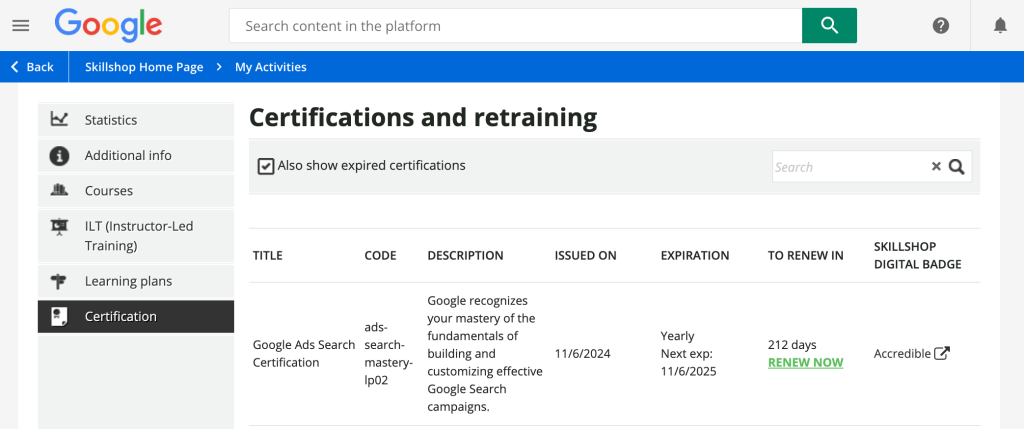Open the Statistics sidebar item
This screenshot has width=1024, height=429.
point(136,119)
